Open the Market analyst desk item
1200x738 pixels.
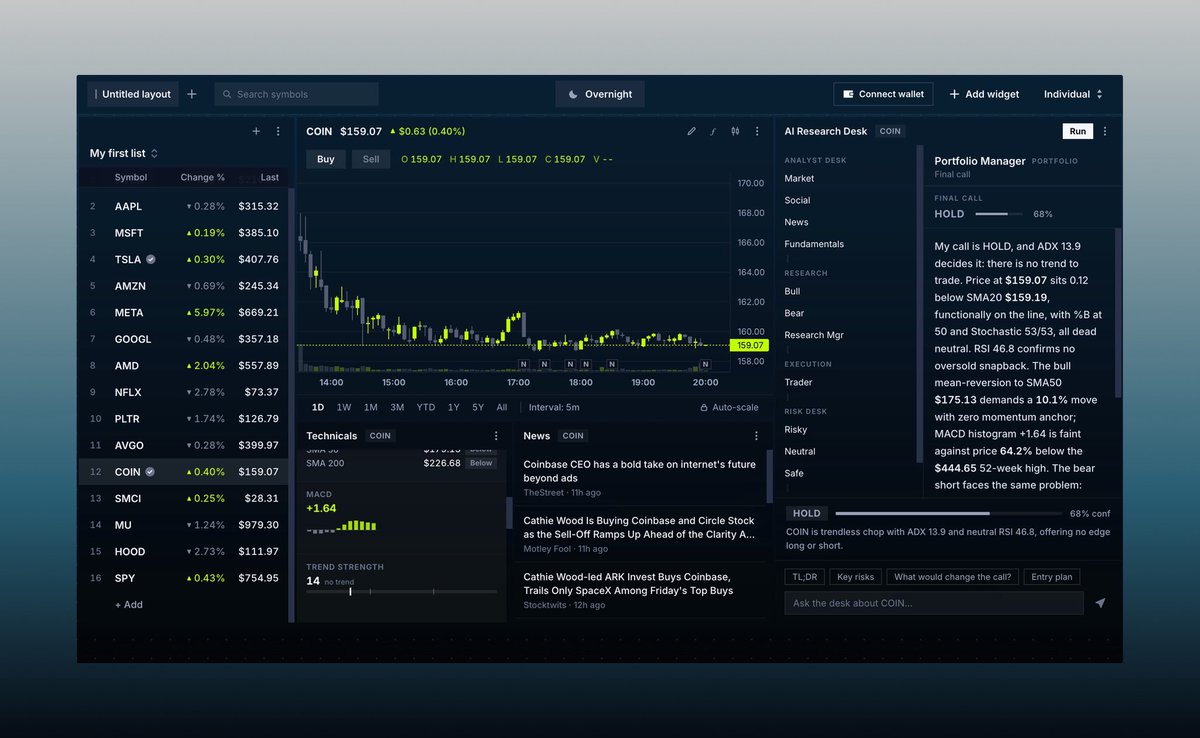pos(799,178)
